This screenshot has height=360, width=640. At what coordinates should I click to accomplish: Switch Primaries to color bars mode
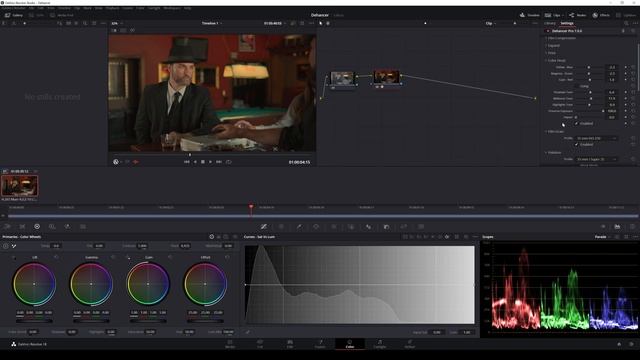coord(219,237)
